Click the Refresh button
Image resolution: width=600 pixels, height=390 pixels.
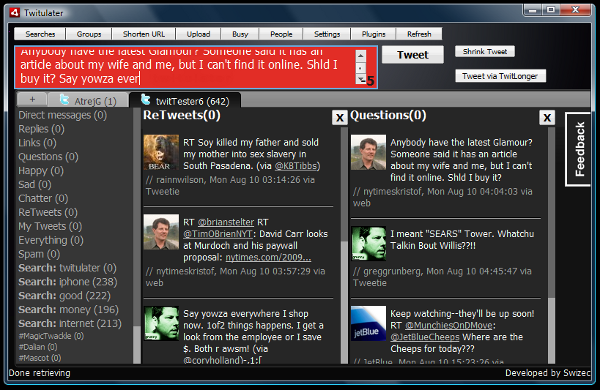click(x=419, y=34)
